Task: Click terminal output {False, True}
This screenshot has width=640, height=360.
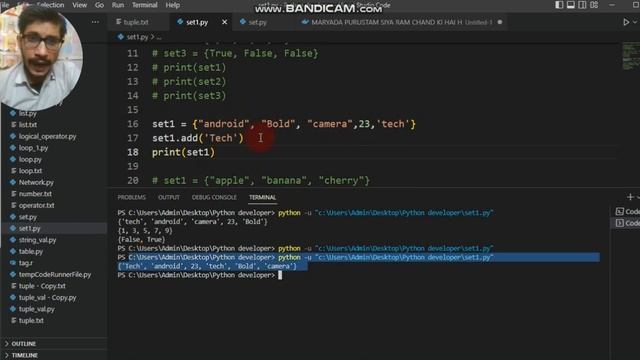Action: (141, 240)
